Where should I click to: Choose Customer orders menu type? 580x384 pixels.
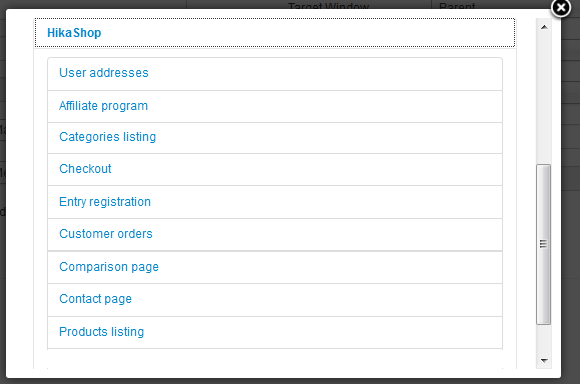pos(106,234)
